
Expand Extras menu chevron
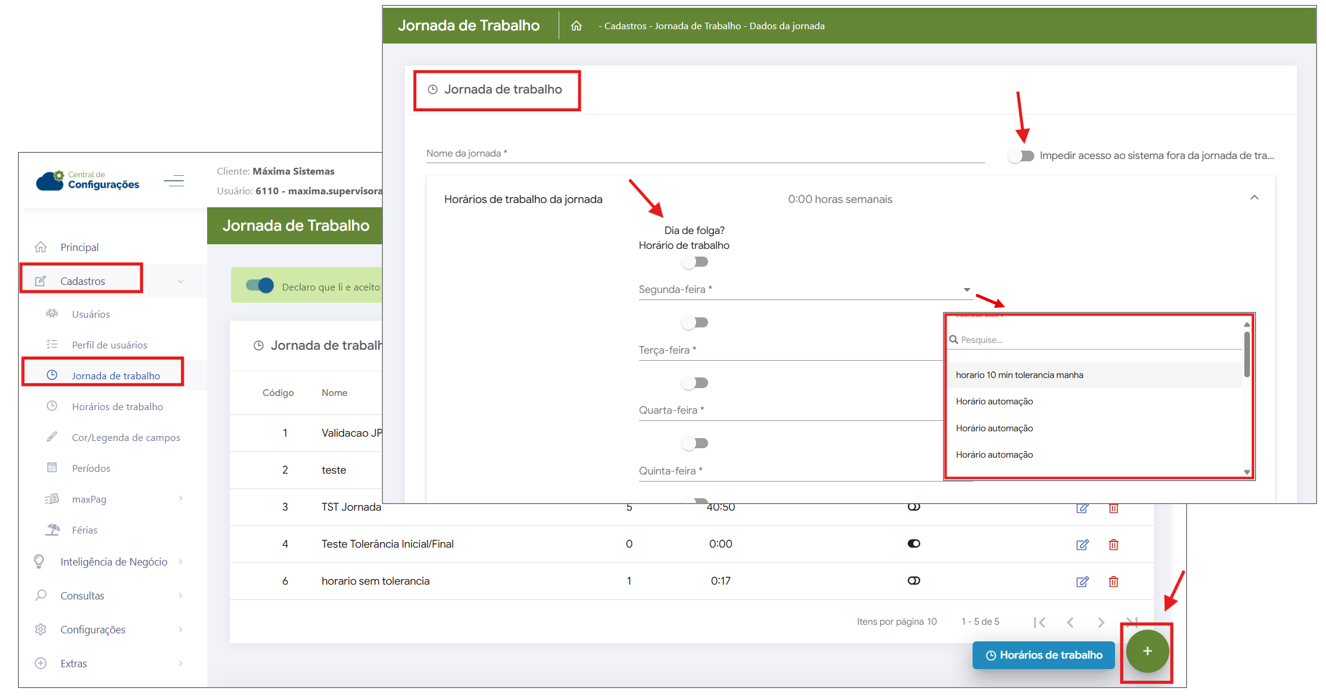click(181, 664)
